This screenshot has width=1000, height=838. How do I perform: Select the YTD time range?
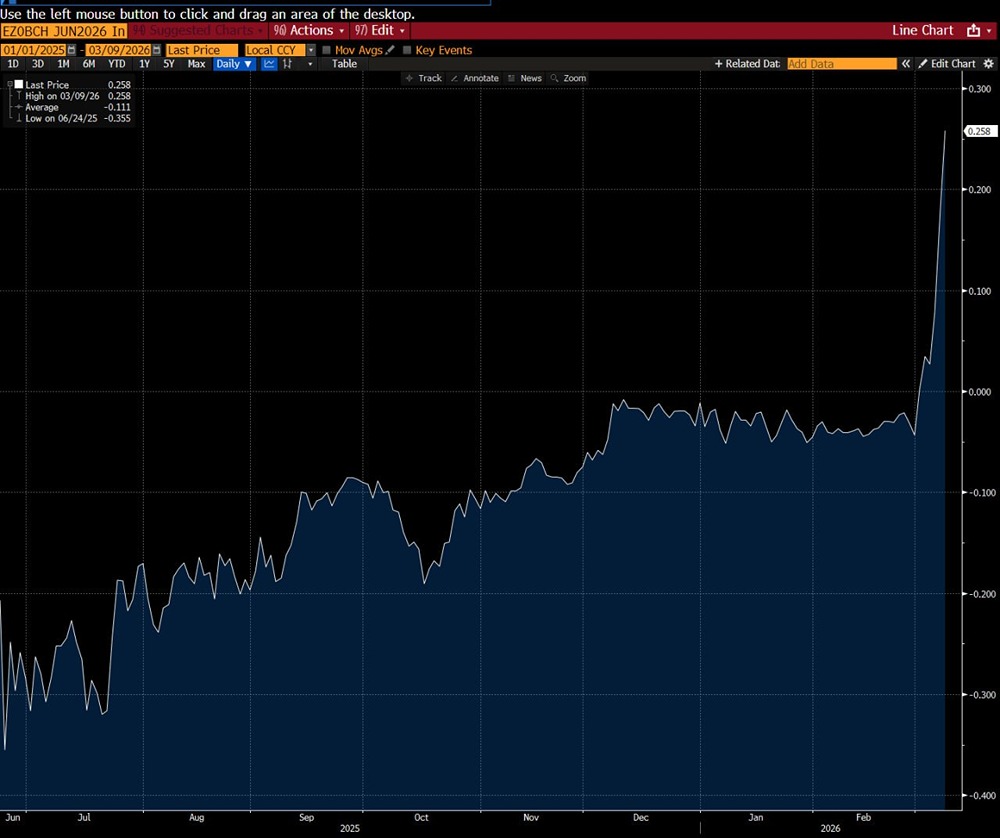(116, 64)
